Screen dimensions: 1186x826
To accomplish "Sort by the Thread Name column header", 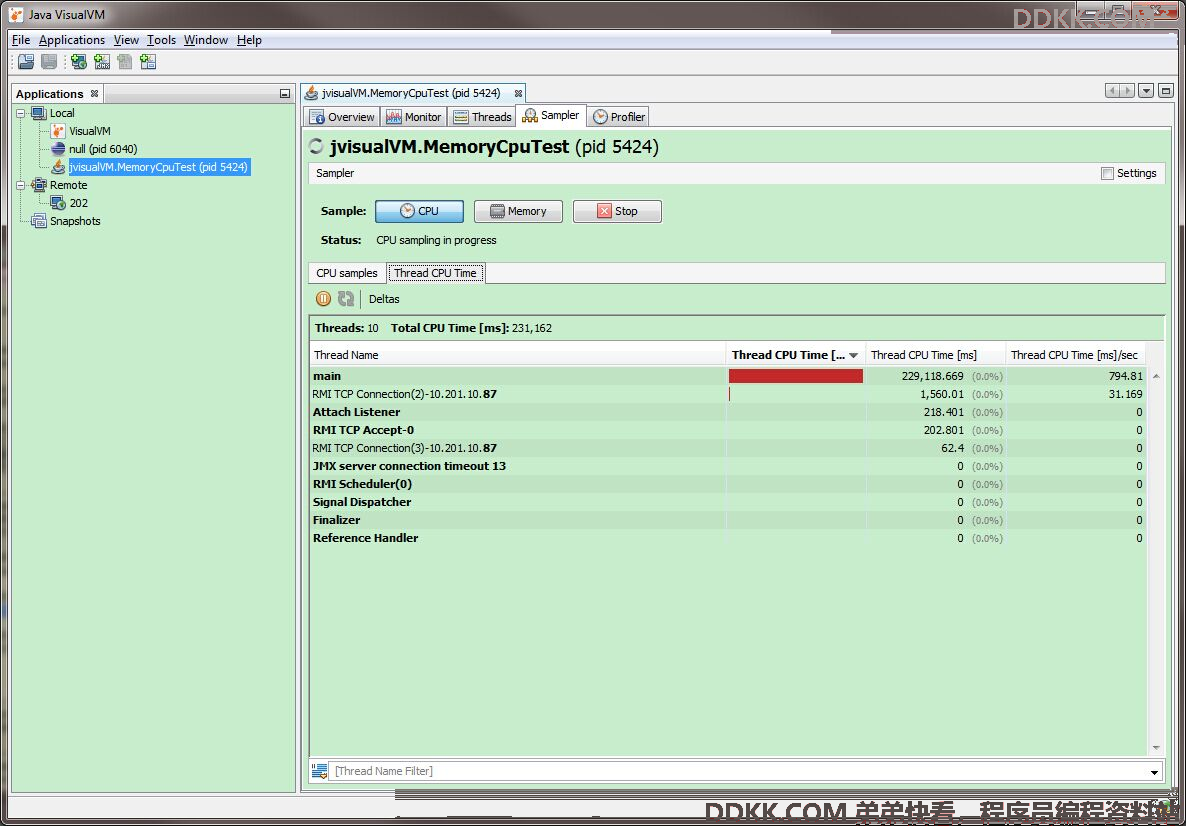I will [x=518, y=355].
